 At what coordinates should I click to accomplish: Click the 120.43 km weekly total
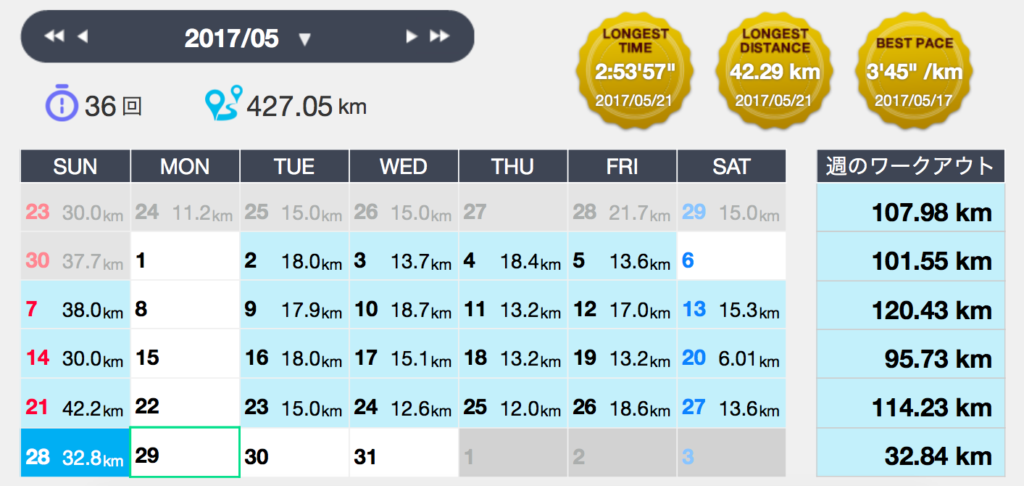(x=910, y=310)
